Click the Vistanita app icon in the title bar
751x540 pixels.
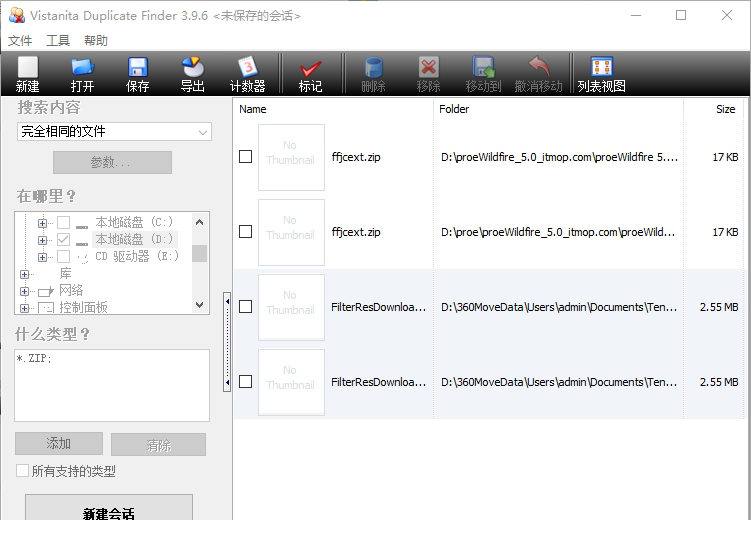pyautogui.click(x=17, y=15)
